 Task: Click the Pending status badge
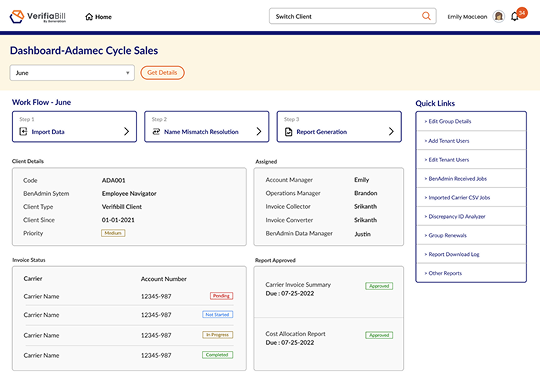(x=221, y=296)
